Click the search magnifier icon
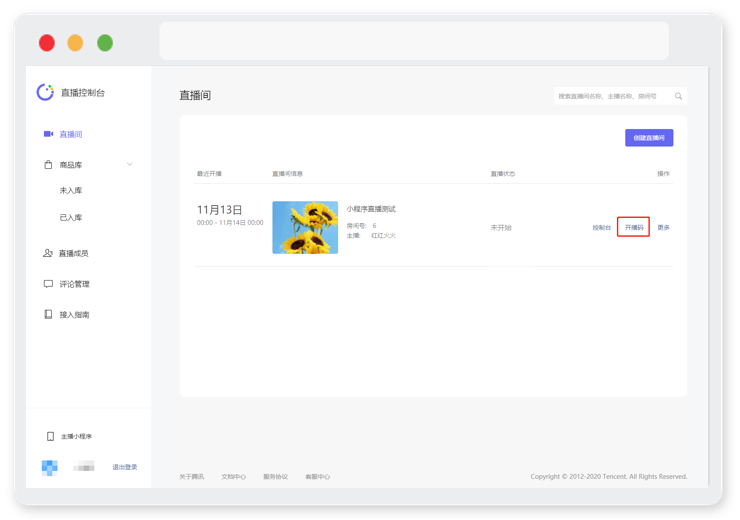This screenshot has height=520, width=740. click(x=678, y=96)
